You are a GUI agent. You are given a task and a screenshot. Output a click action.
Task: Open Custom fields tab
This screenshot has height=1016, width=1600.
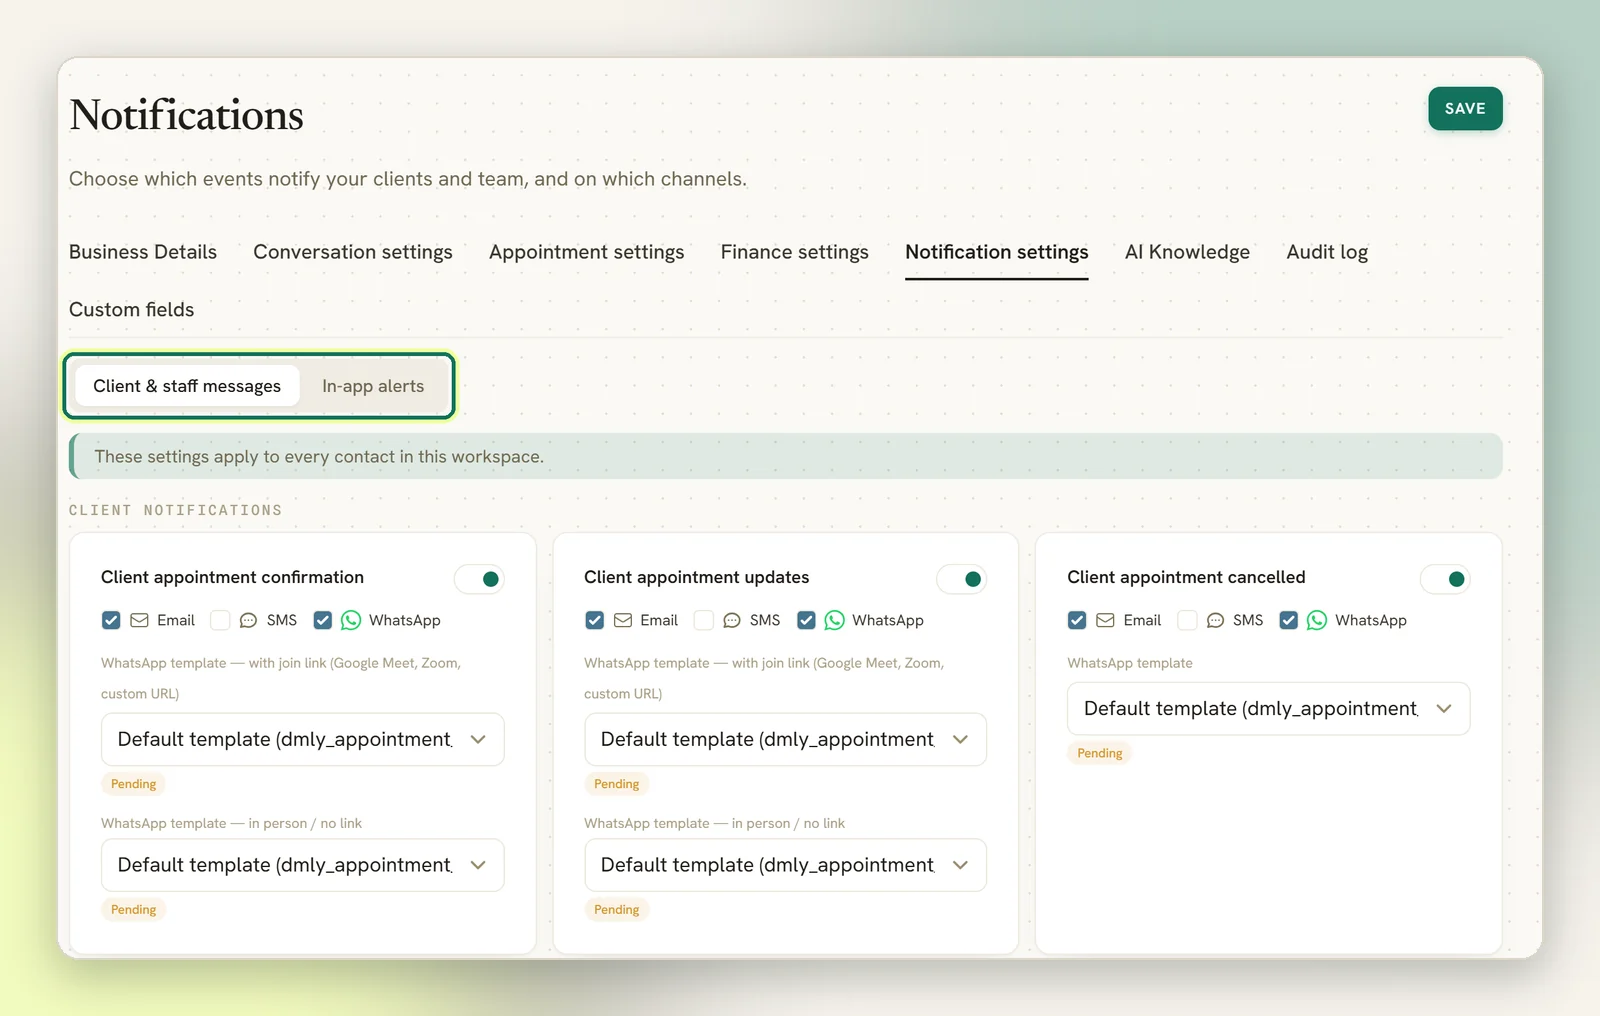[x=132, y=310]
